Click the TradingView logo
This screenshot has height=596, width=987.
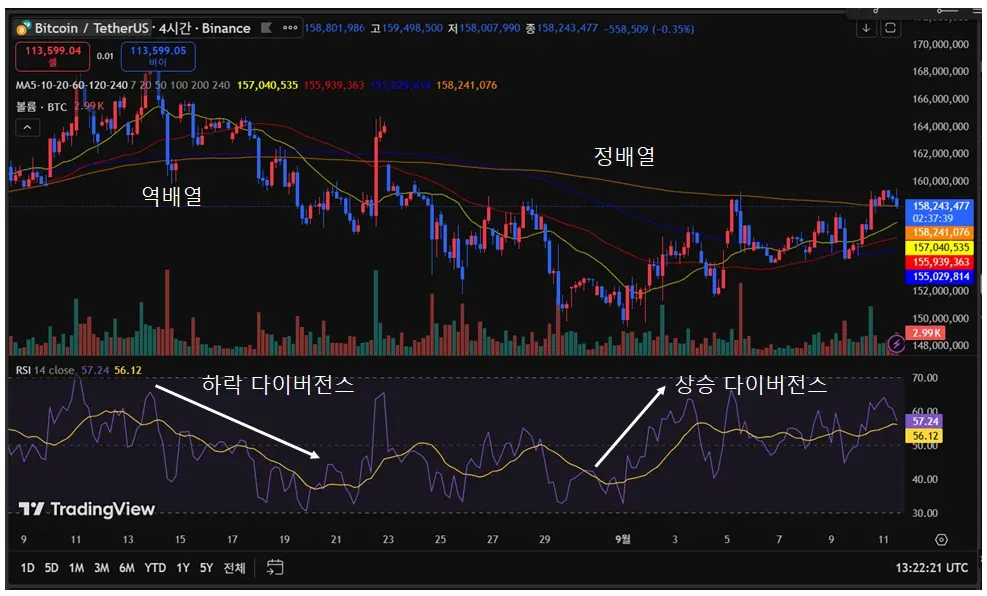[87, 509]
